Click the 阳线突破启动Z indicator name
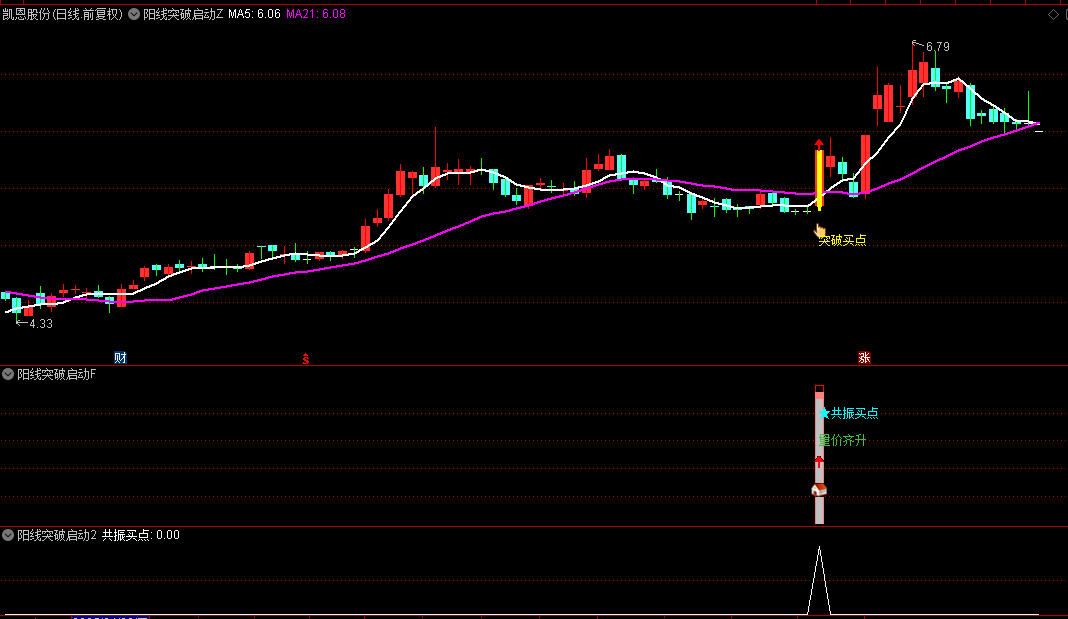The image size is (1068, 619). [183, 14]
